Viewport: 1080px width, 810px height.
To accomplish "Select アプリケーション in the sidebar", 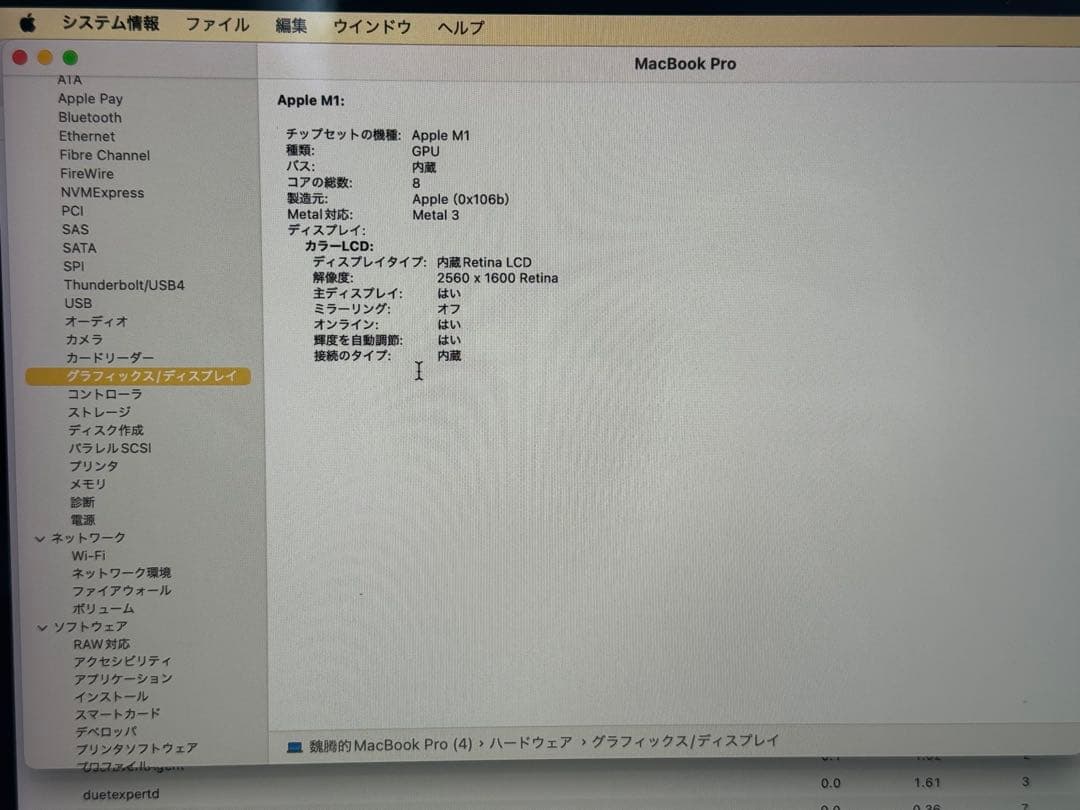I will [x=123, y=678].
